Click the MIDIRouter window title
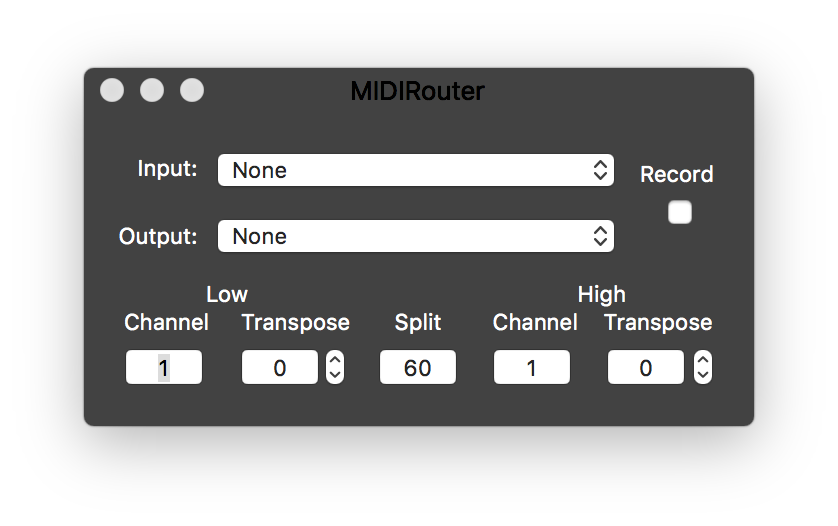This screenshot has width=838, height=526. click(x=417, y=91)
